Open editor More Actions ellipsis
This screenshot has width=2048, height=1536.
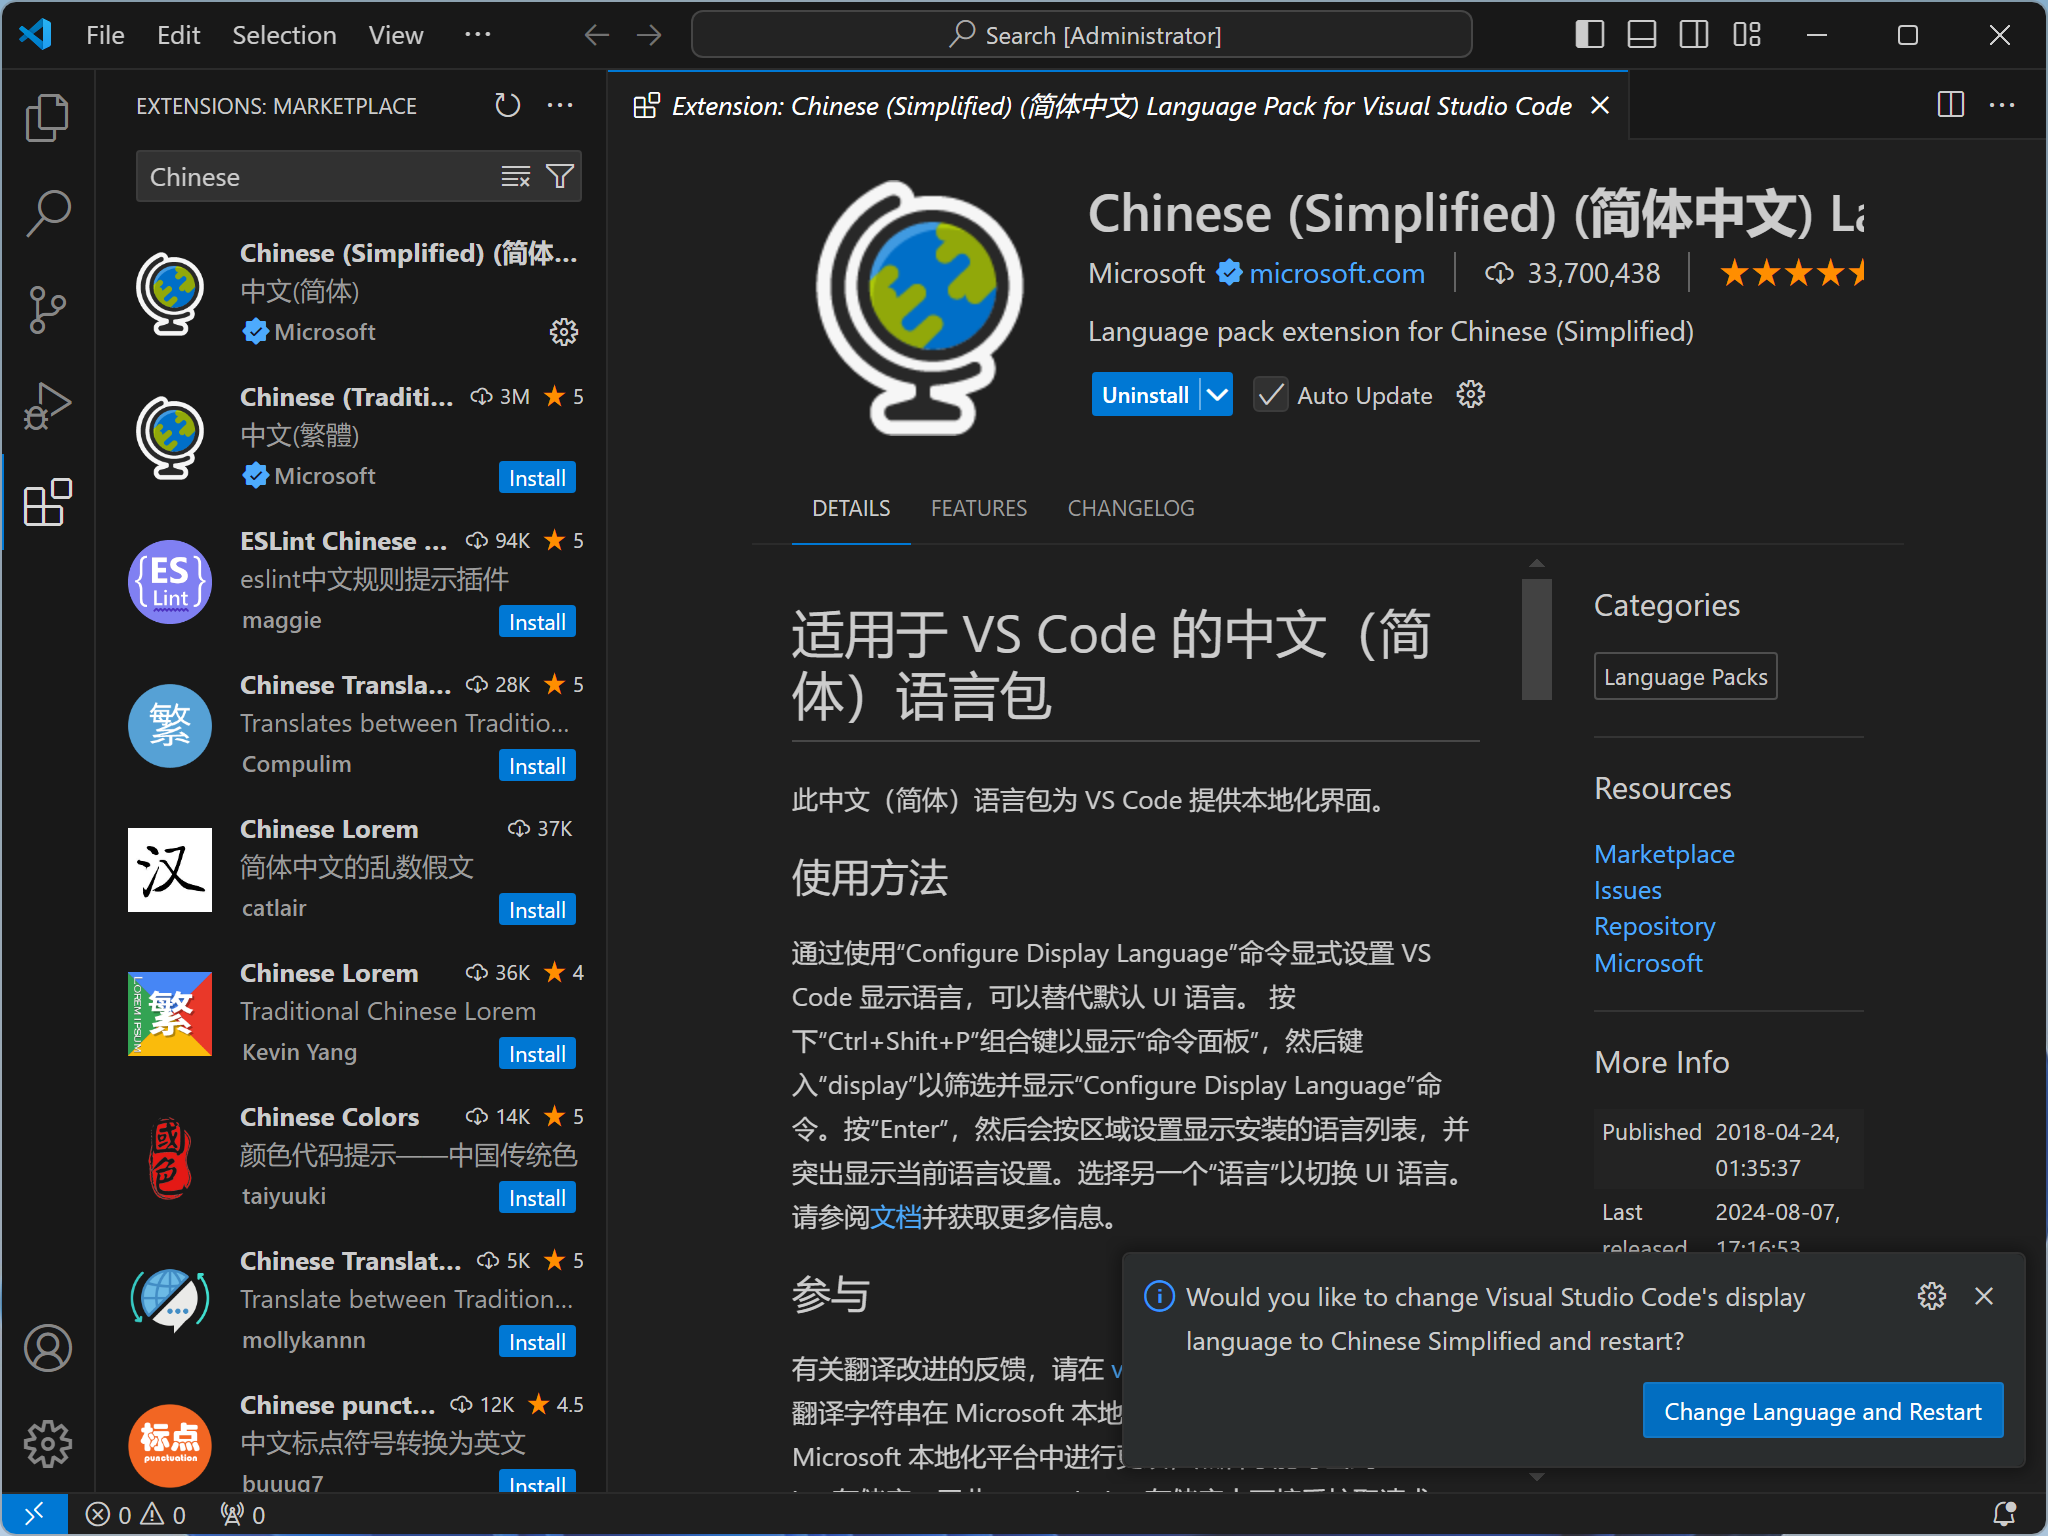[x=2002, y=105]
